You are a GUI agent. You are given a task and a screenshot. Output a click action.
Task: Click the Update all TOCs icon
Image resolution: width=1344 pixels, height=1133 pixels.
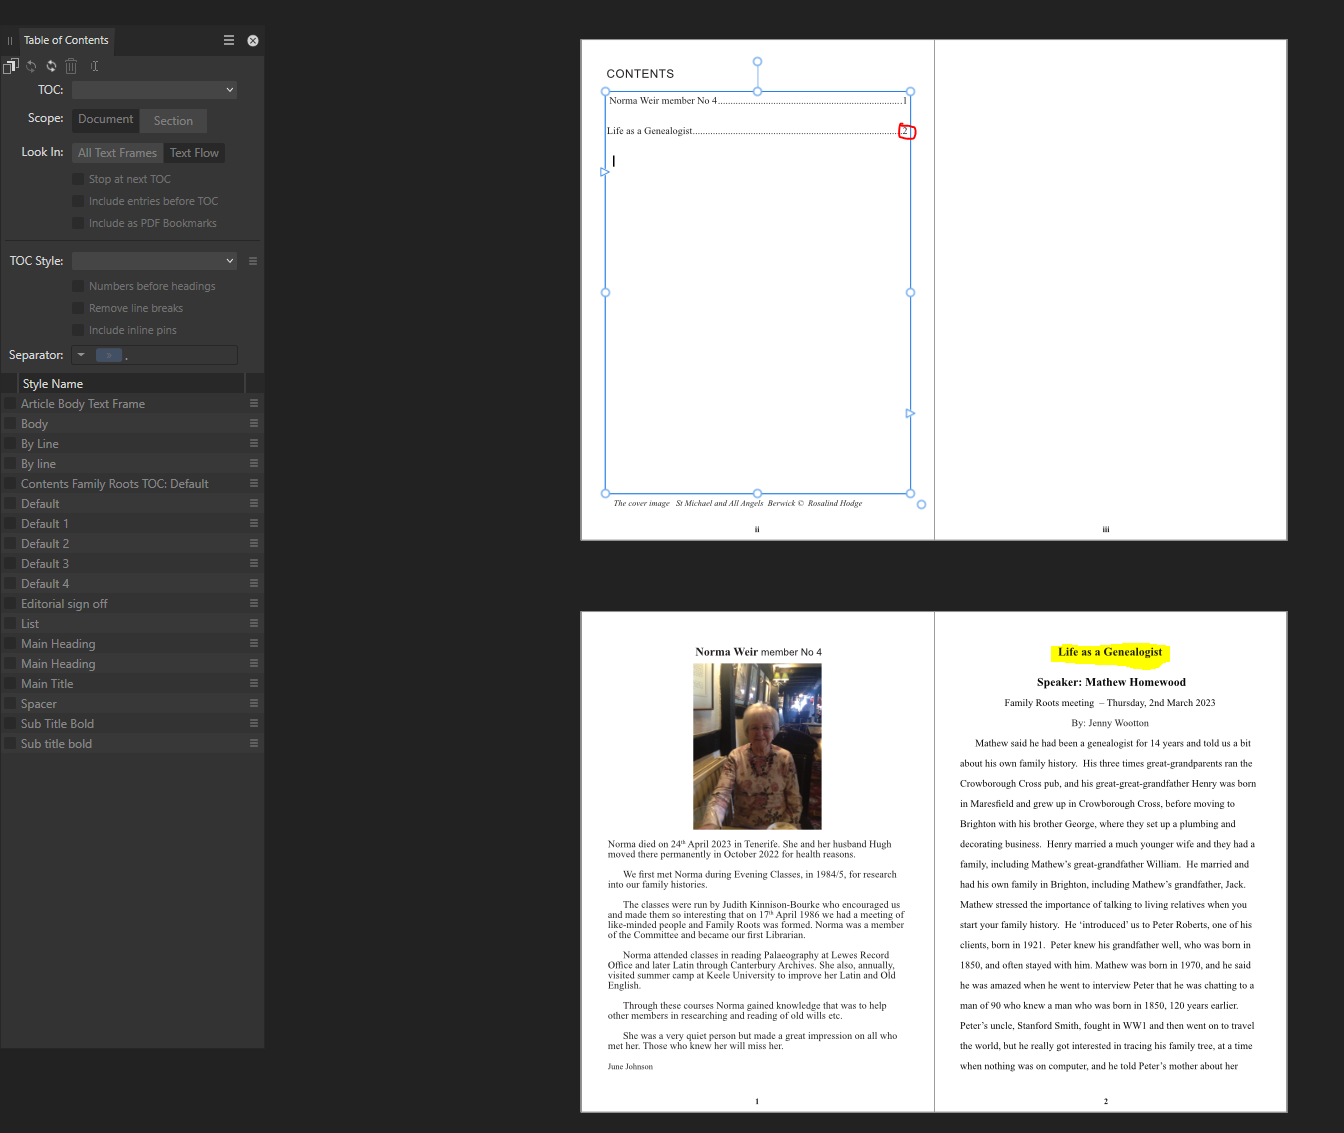(x=51, y=66)
